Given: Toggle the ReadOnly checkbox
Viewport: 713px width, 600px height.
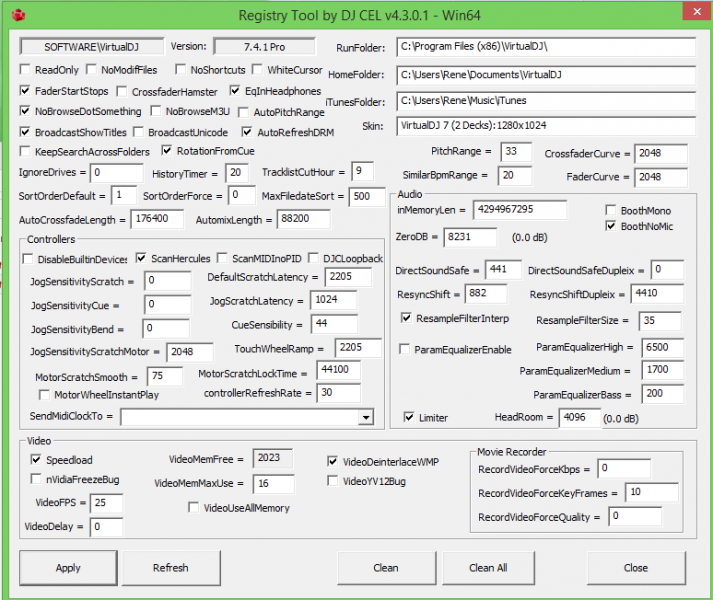Looking at the screenshot, I should 25,70.
